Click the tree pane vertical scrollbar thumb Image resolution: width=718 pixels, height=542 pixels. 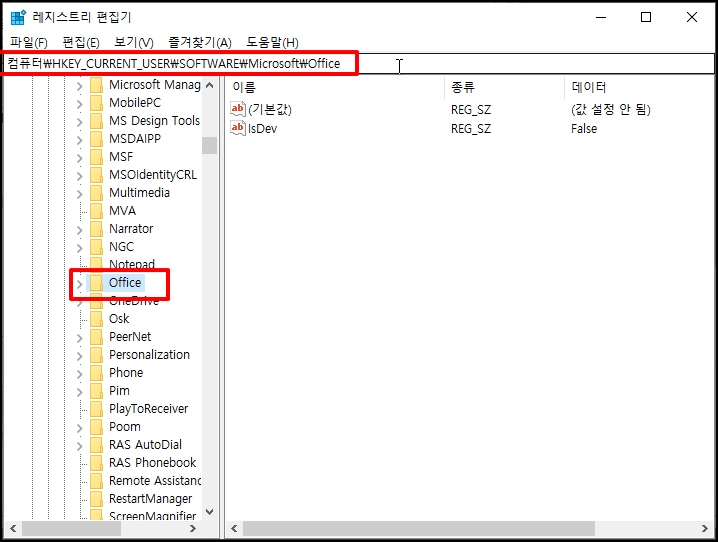pos(210,146)
